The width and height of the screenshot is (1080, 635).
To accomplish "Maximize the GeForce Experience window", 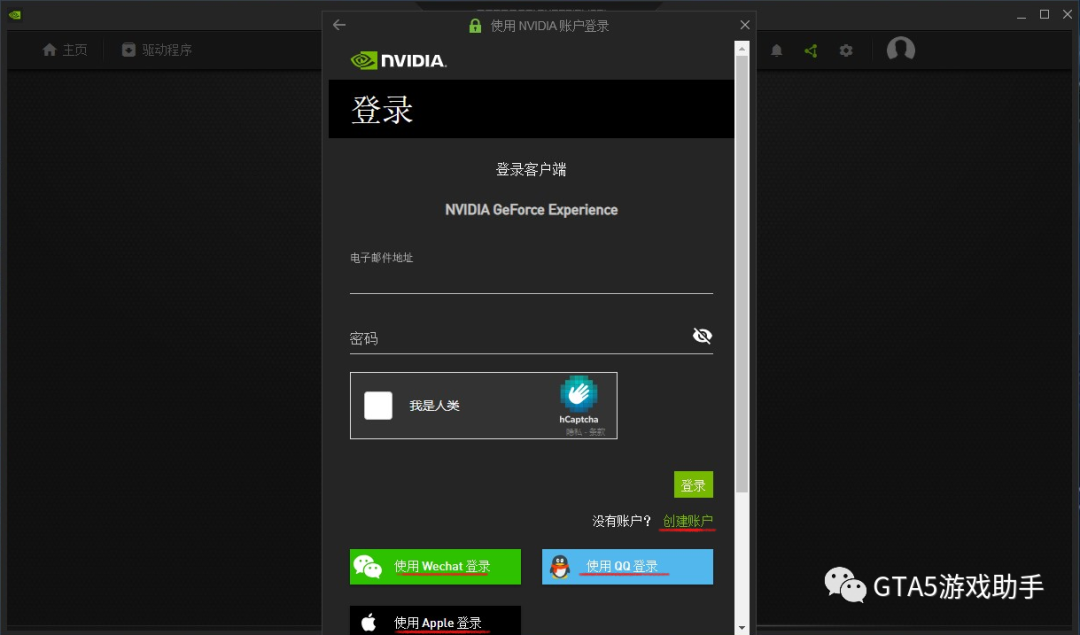I will (1044, 14).
